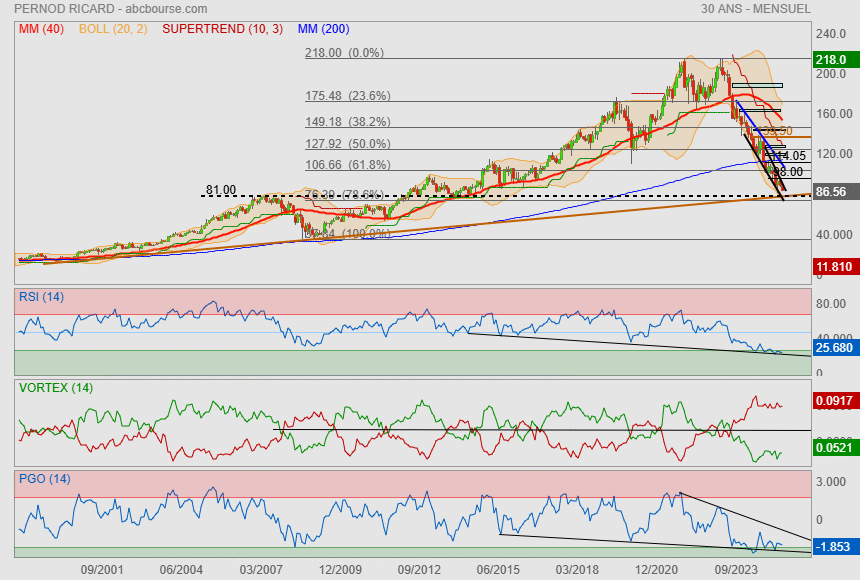Viewport: 860px width, 580px height.
Task: Click the 06/2004 date axis label
Action: pyautogui.click(x=181, y=570)
